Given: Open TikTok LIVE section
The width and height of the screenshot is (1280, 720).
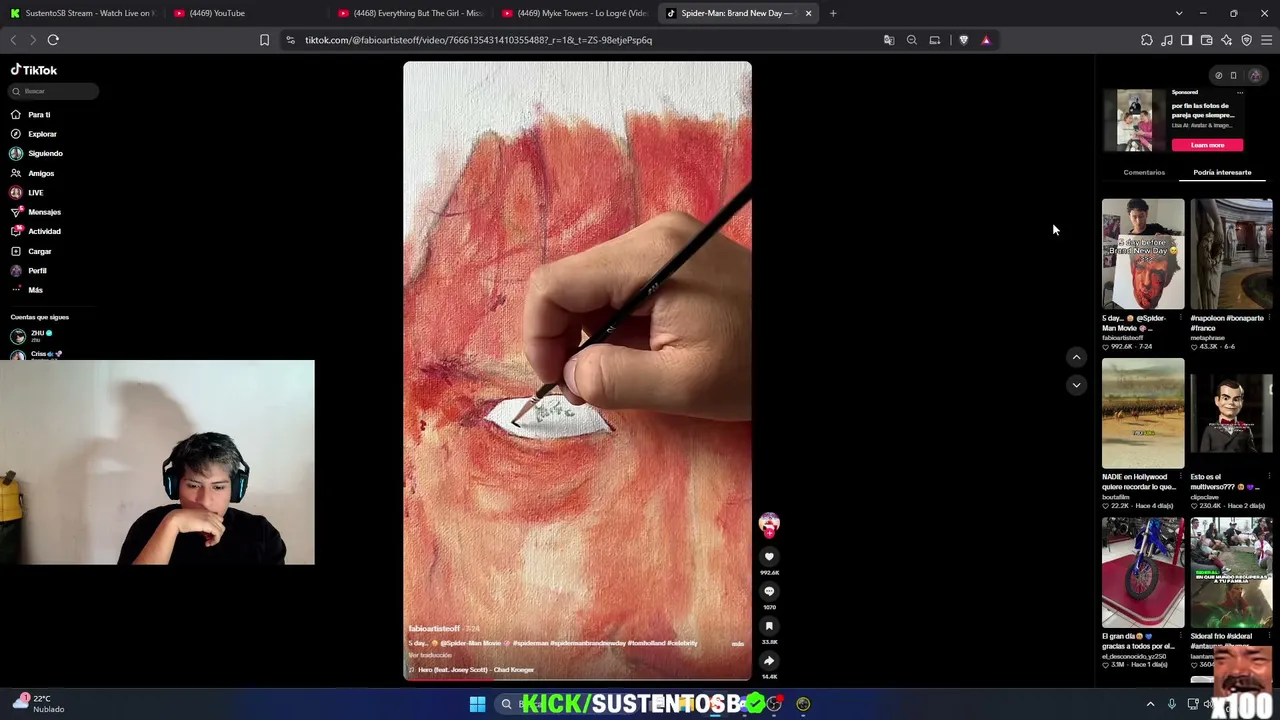Looking at the screenshot, I should [x=35, y=193].
